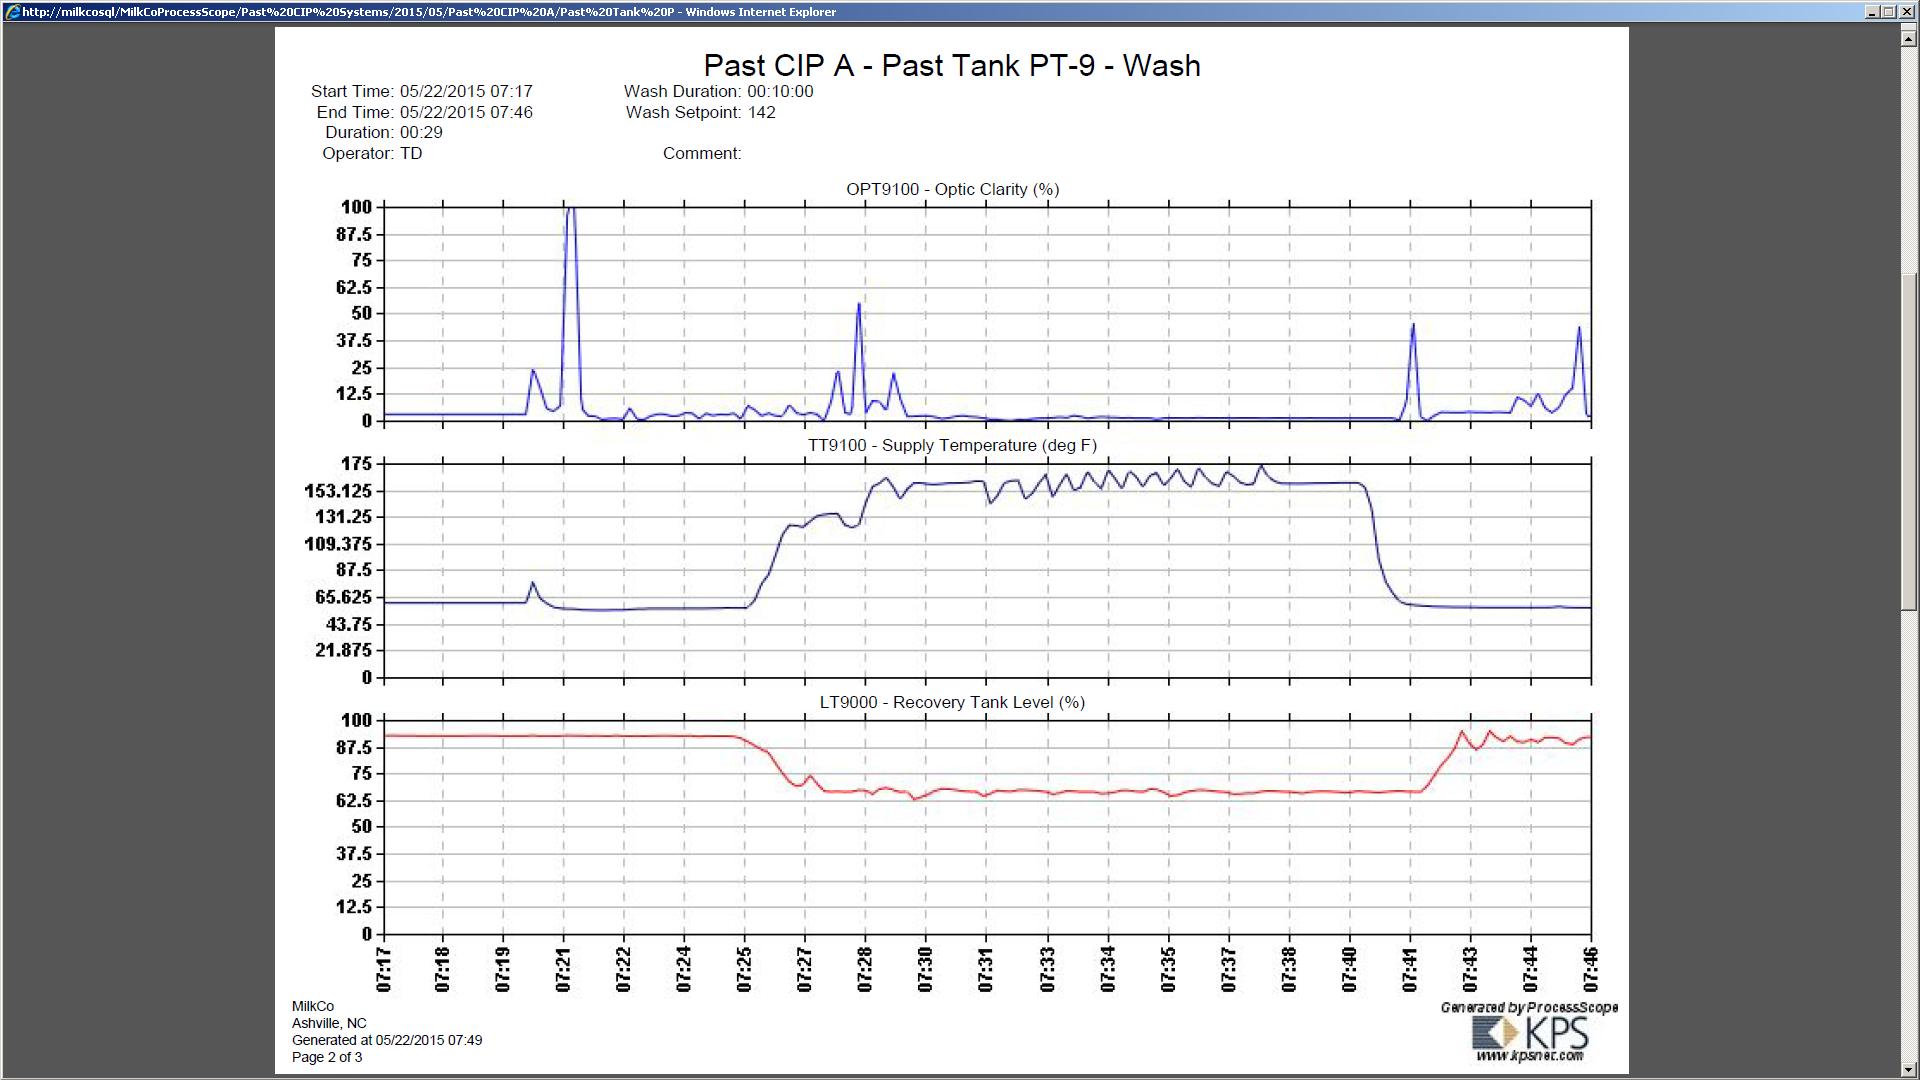
Task: Click the LT9000 - Recovery Tank Level (%) chart title
Action: point(953,702)
